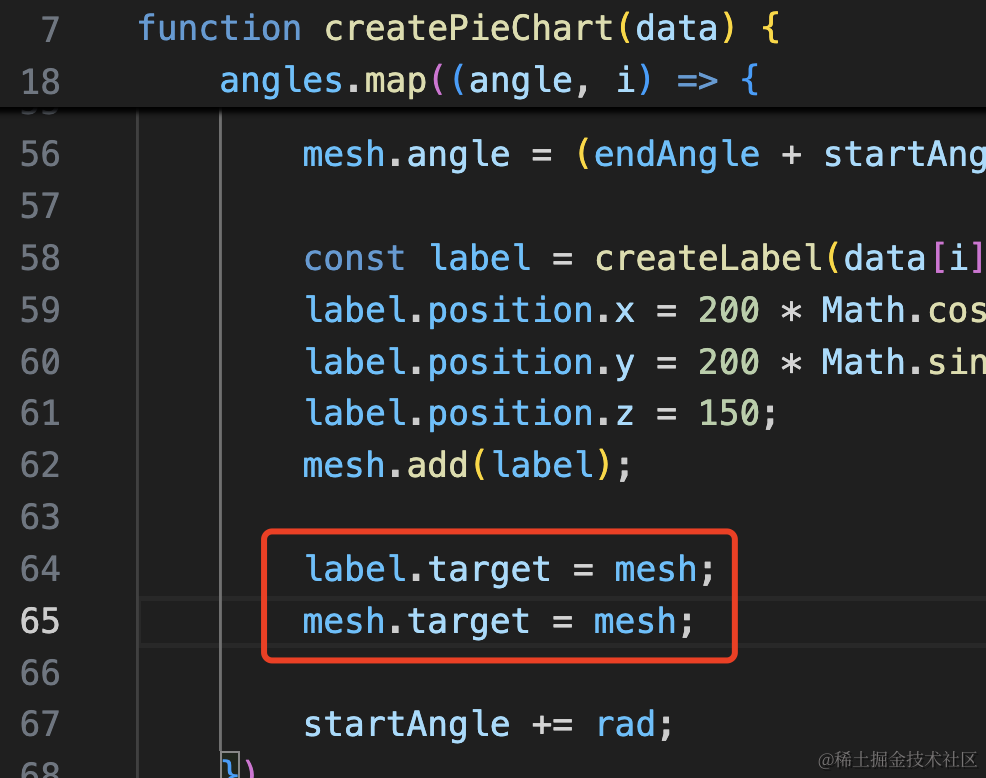The image size is (986, 778).
Task: Click startAngle variable on line 67
Action: click(407, 725)
